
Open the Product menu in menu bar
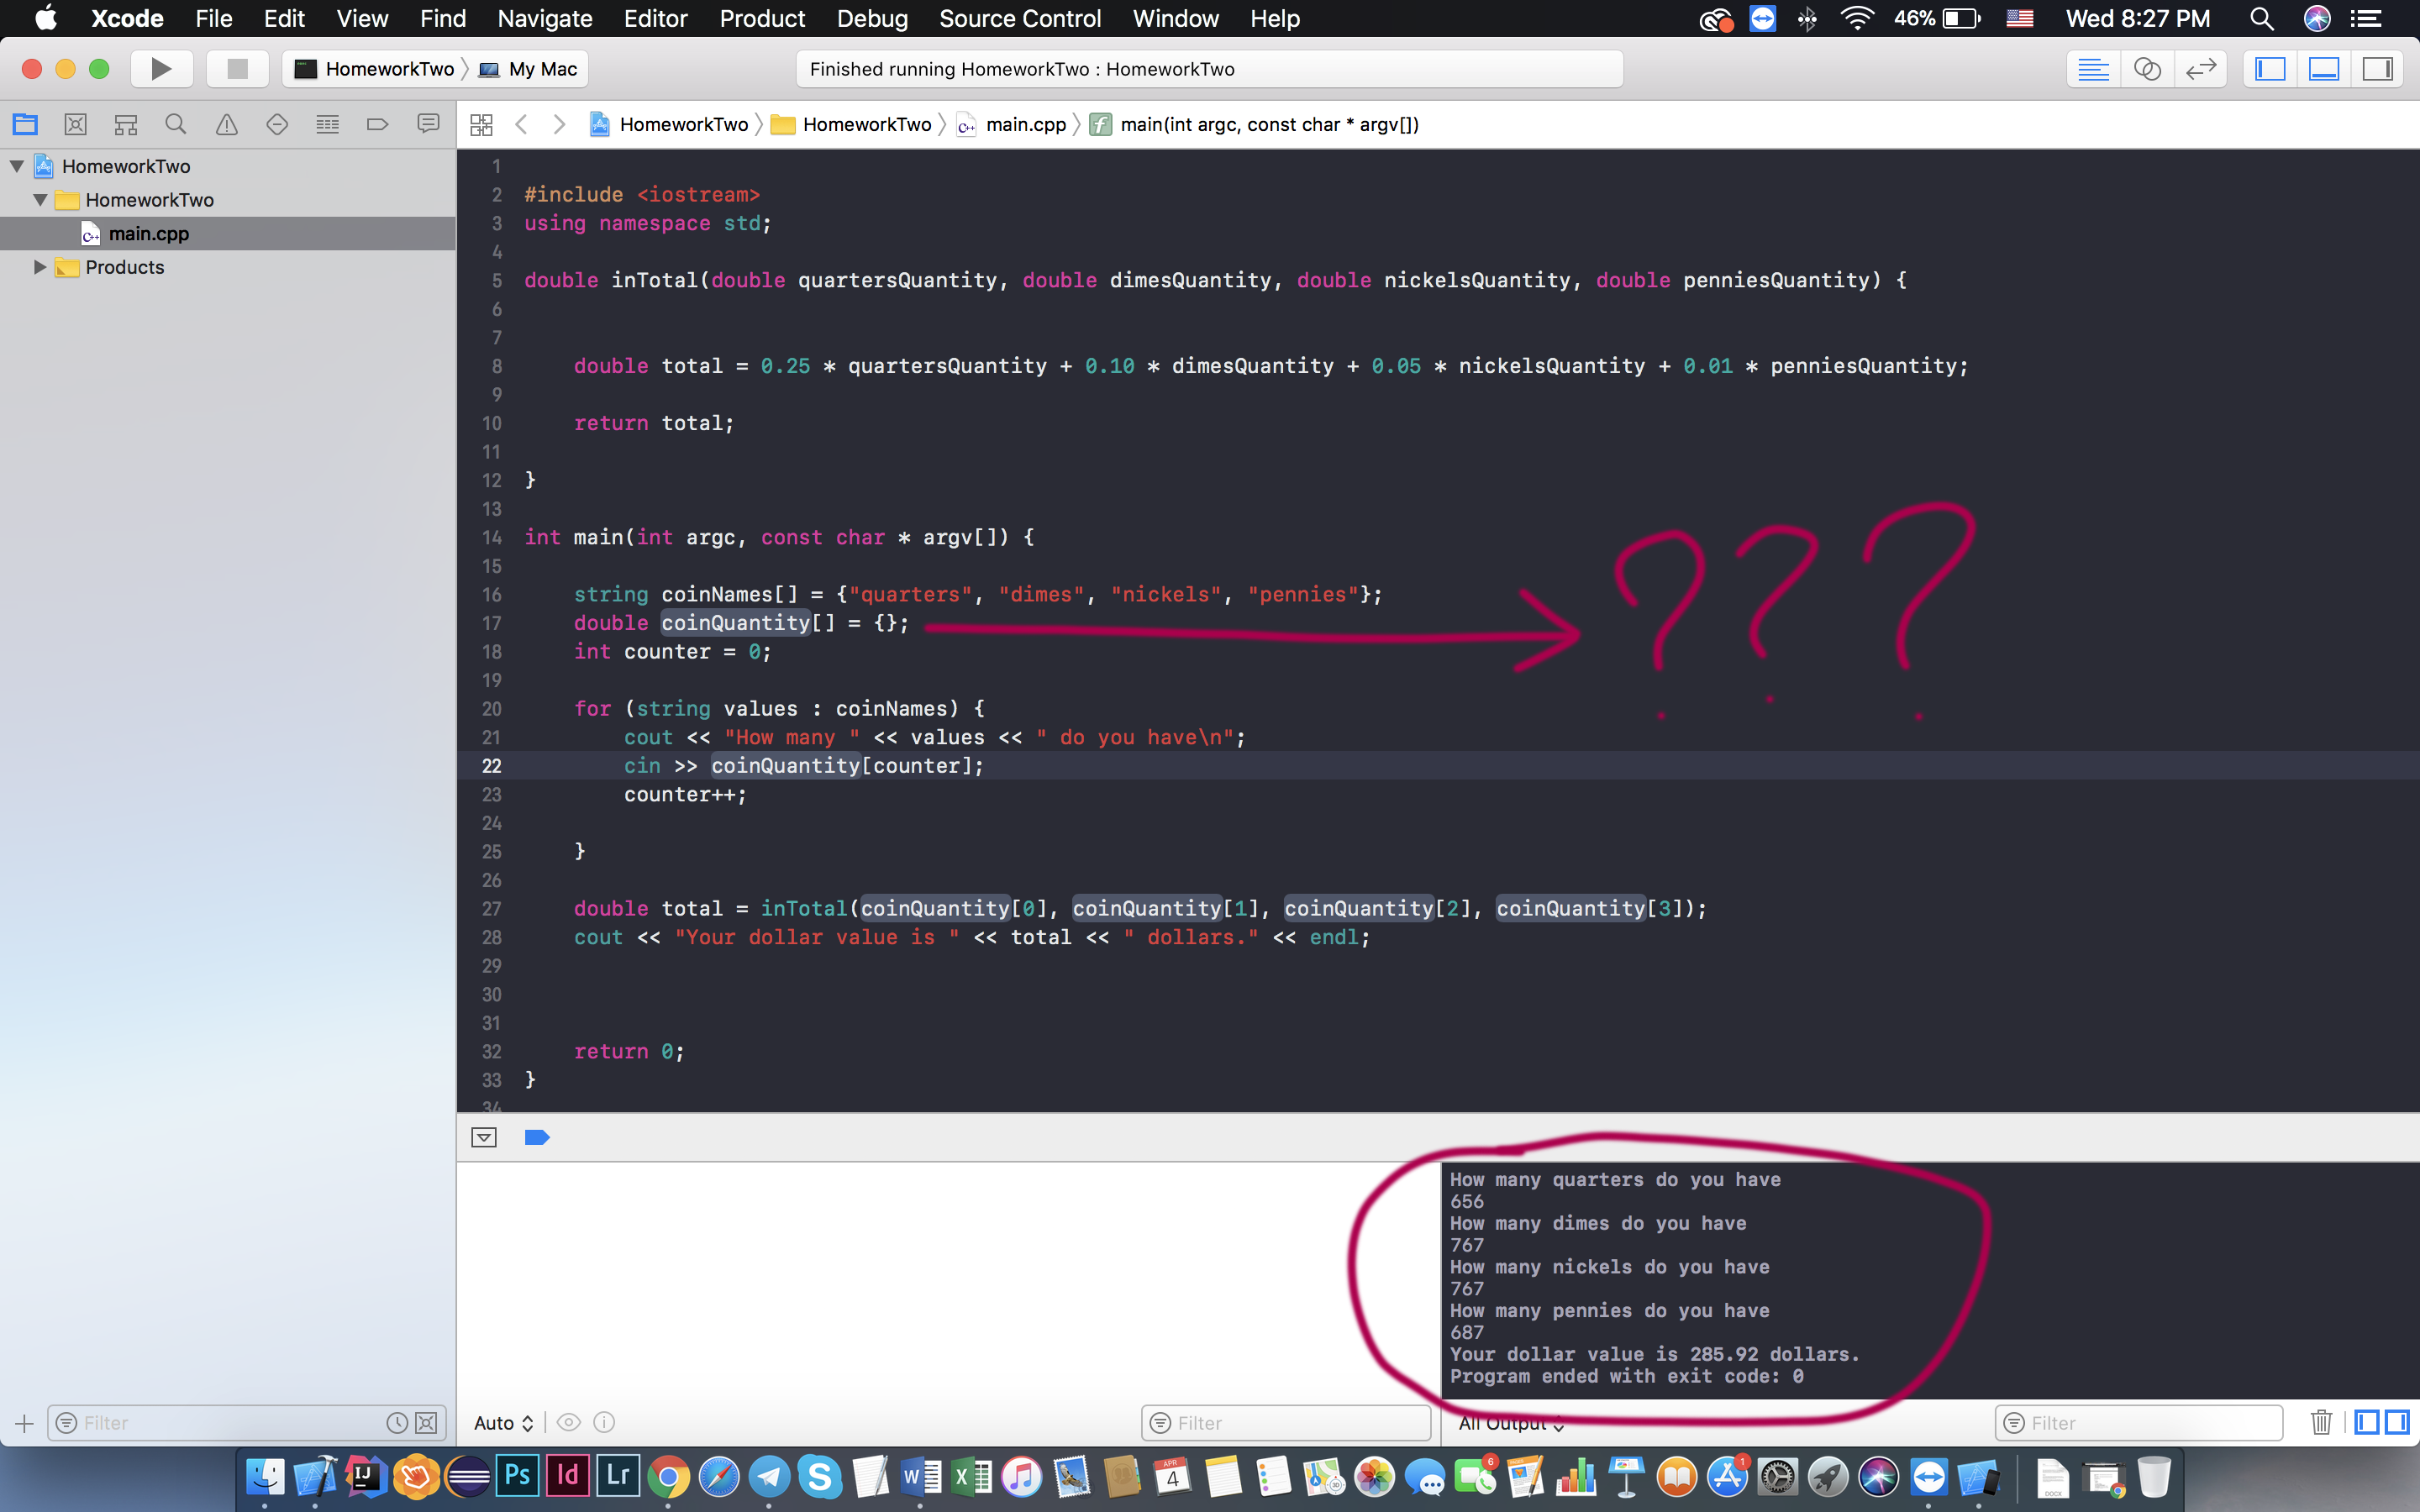click(x=758, y=18)
